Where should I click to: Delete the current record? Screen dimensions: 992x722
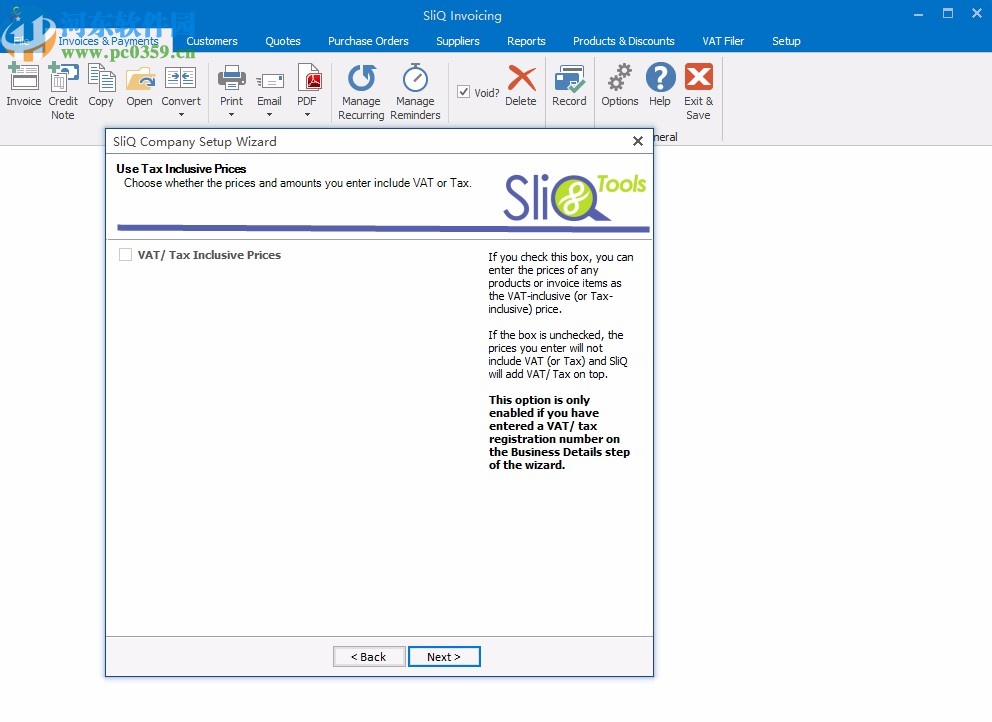pyautogui.click(x=521, y=88)
